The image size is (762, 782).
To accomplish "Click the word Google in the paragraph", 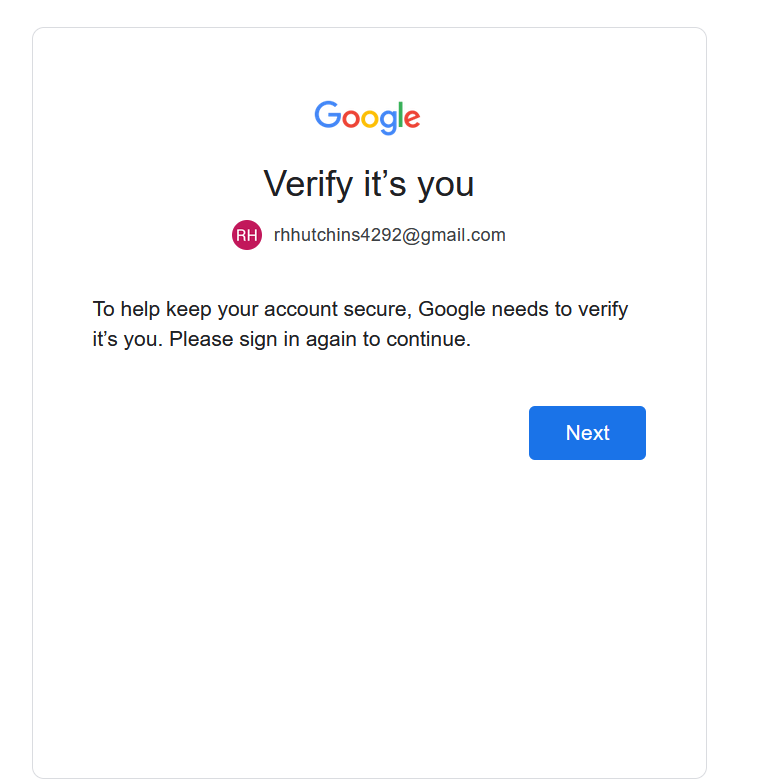I will [452, 309].
